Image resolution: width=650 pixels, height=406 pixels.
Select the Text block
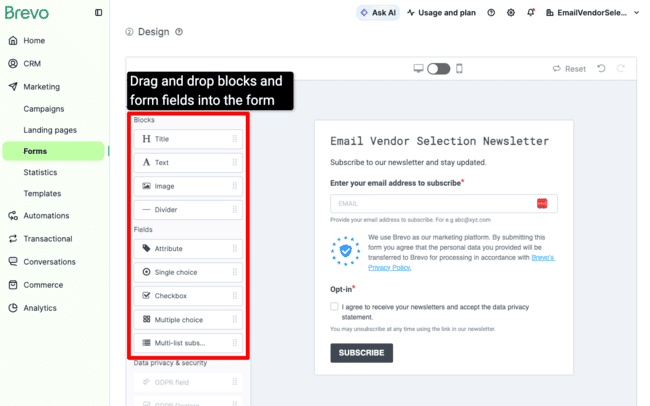pyautogui.click(x=188, y=163)
